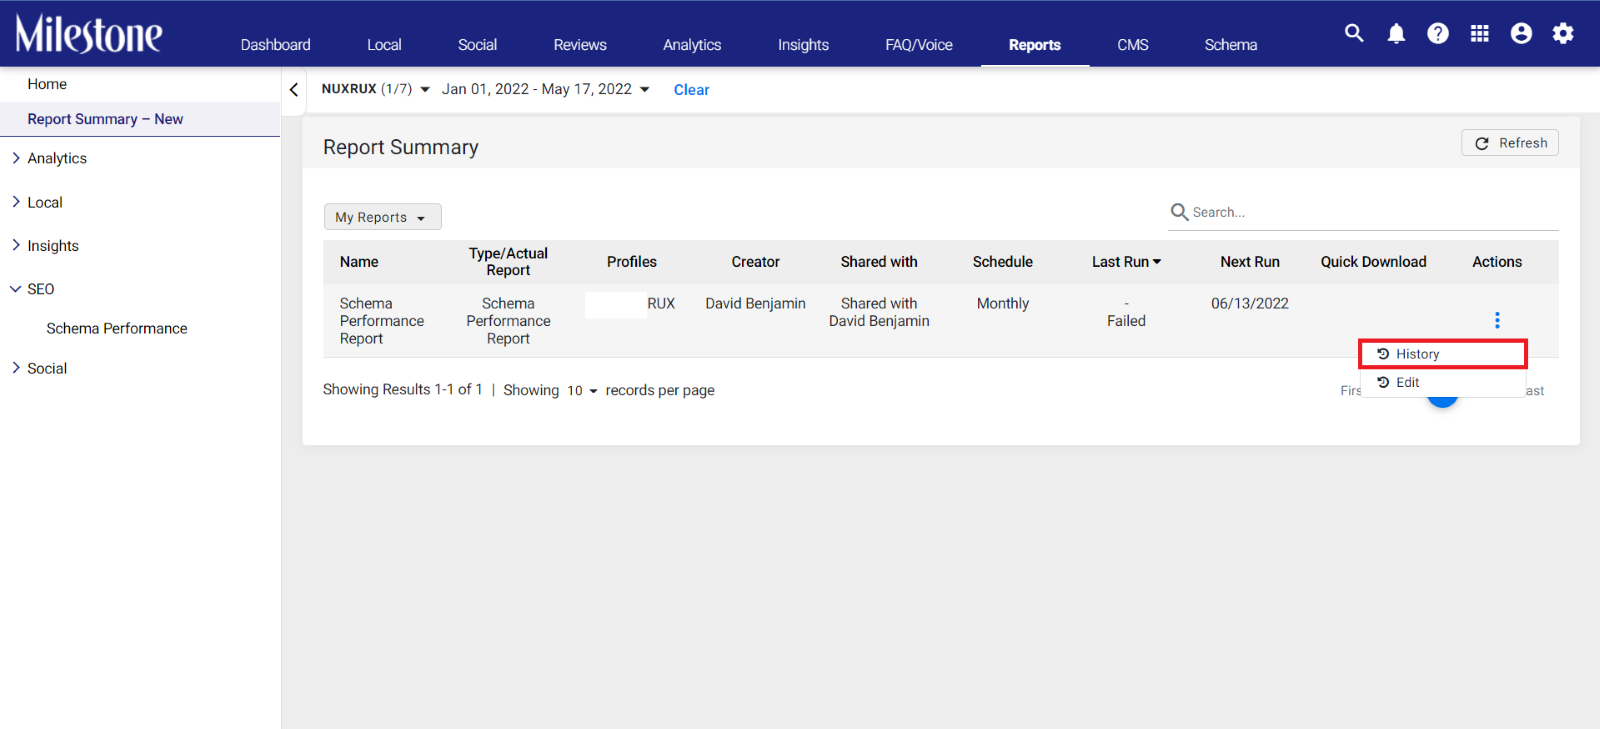
Task: Click the Monthly schedule cell
Action: (1003, 304)
